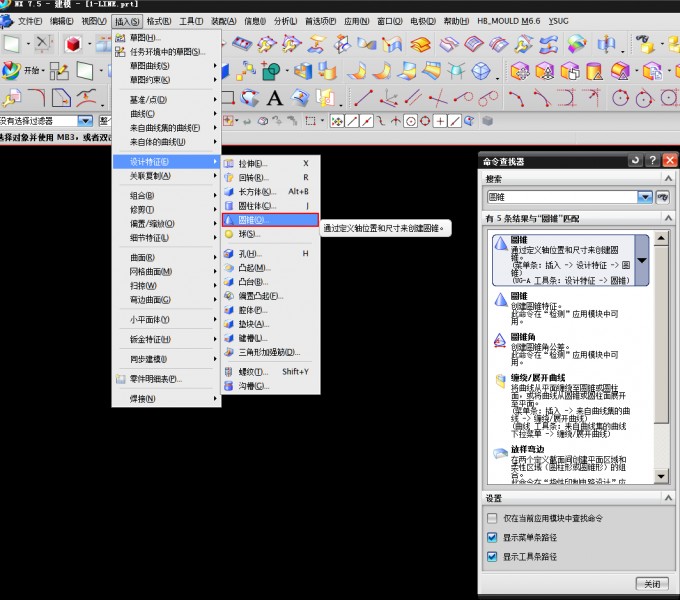680x600 pixels.
Task: Choose 零件明细表(P)... menu entry
Action: point(167,379)
